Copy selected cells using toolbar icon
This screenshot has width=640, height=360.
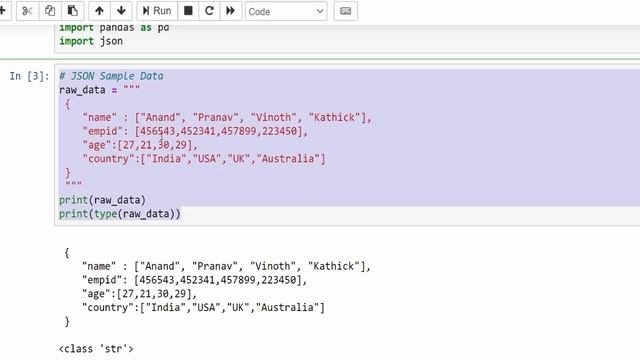(50, 11)
